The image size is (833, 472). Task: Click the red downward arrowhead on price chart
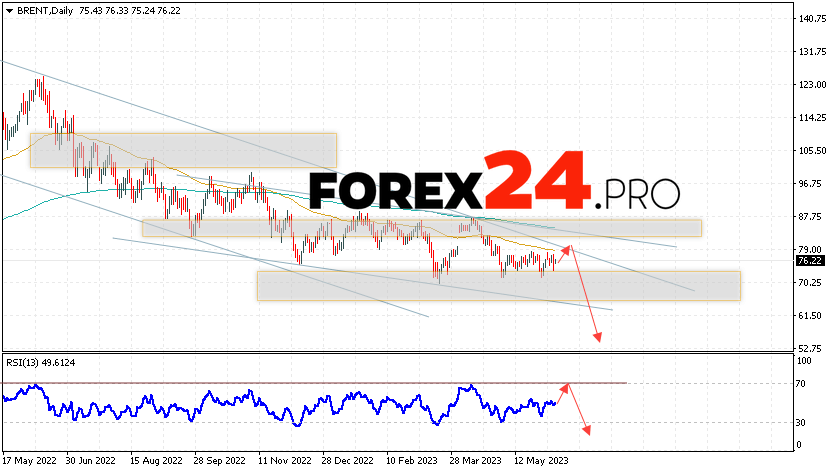[x=598, y=339]
